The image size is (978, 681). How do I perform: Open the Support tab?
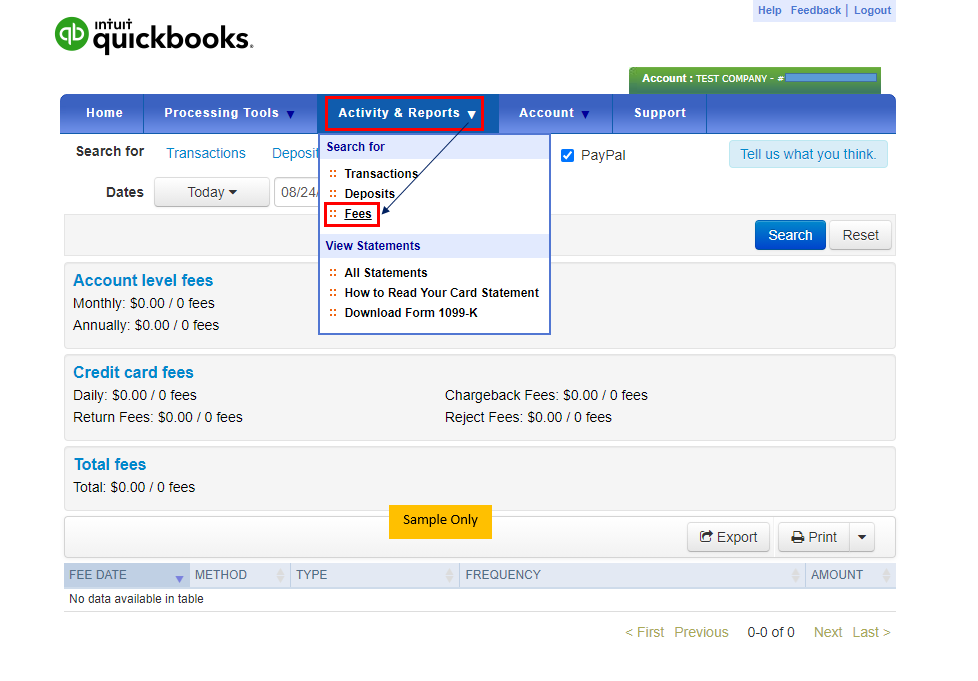660,114
